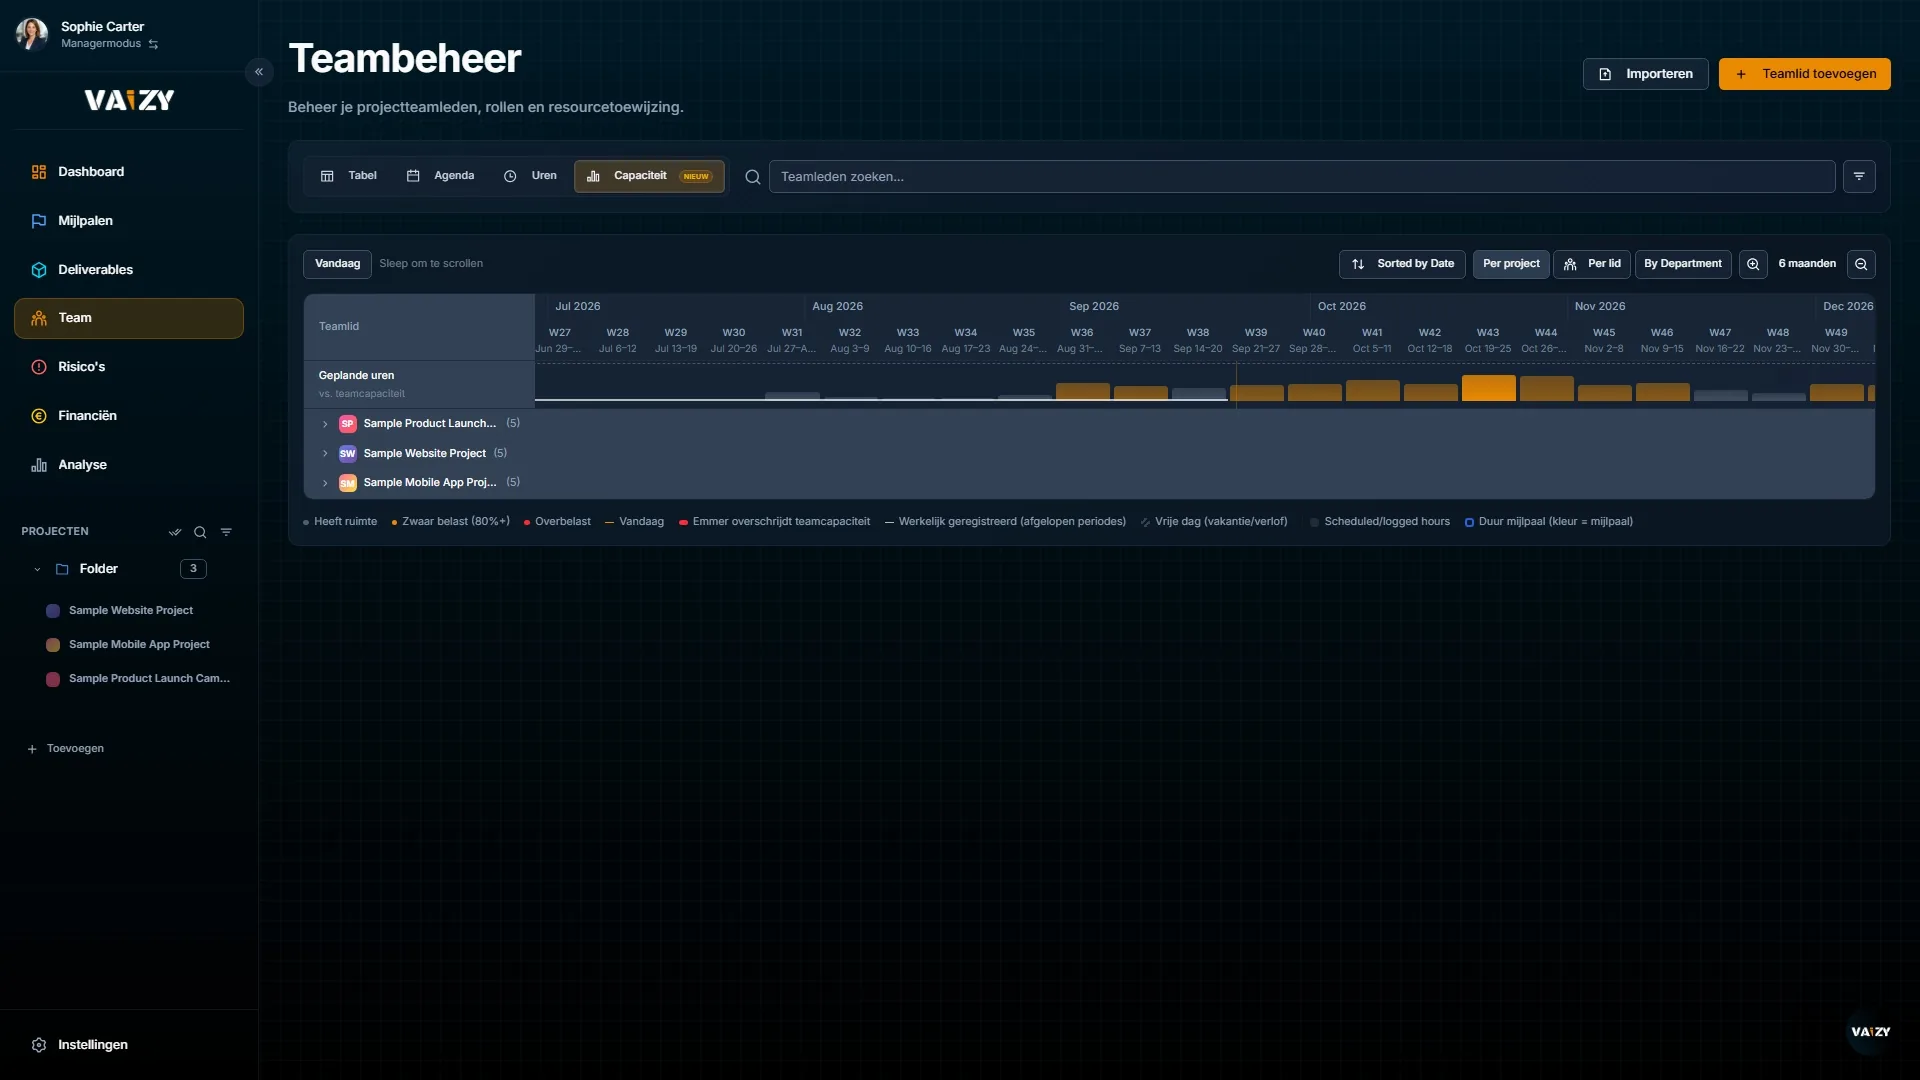
Task: Click the Geplande uren row label
Action: (x=356, y=376)
